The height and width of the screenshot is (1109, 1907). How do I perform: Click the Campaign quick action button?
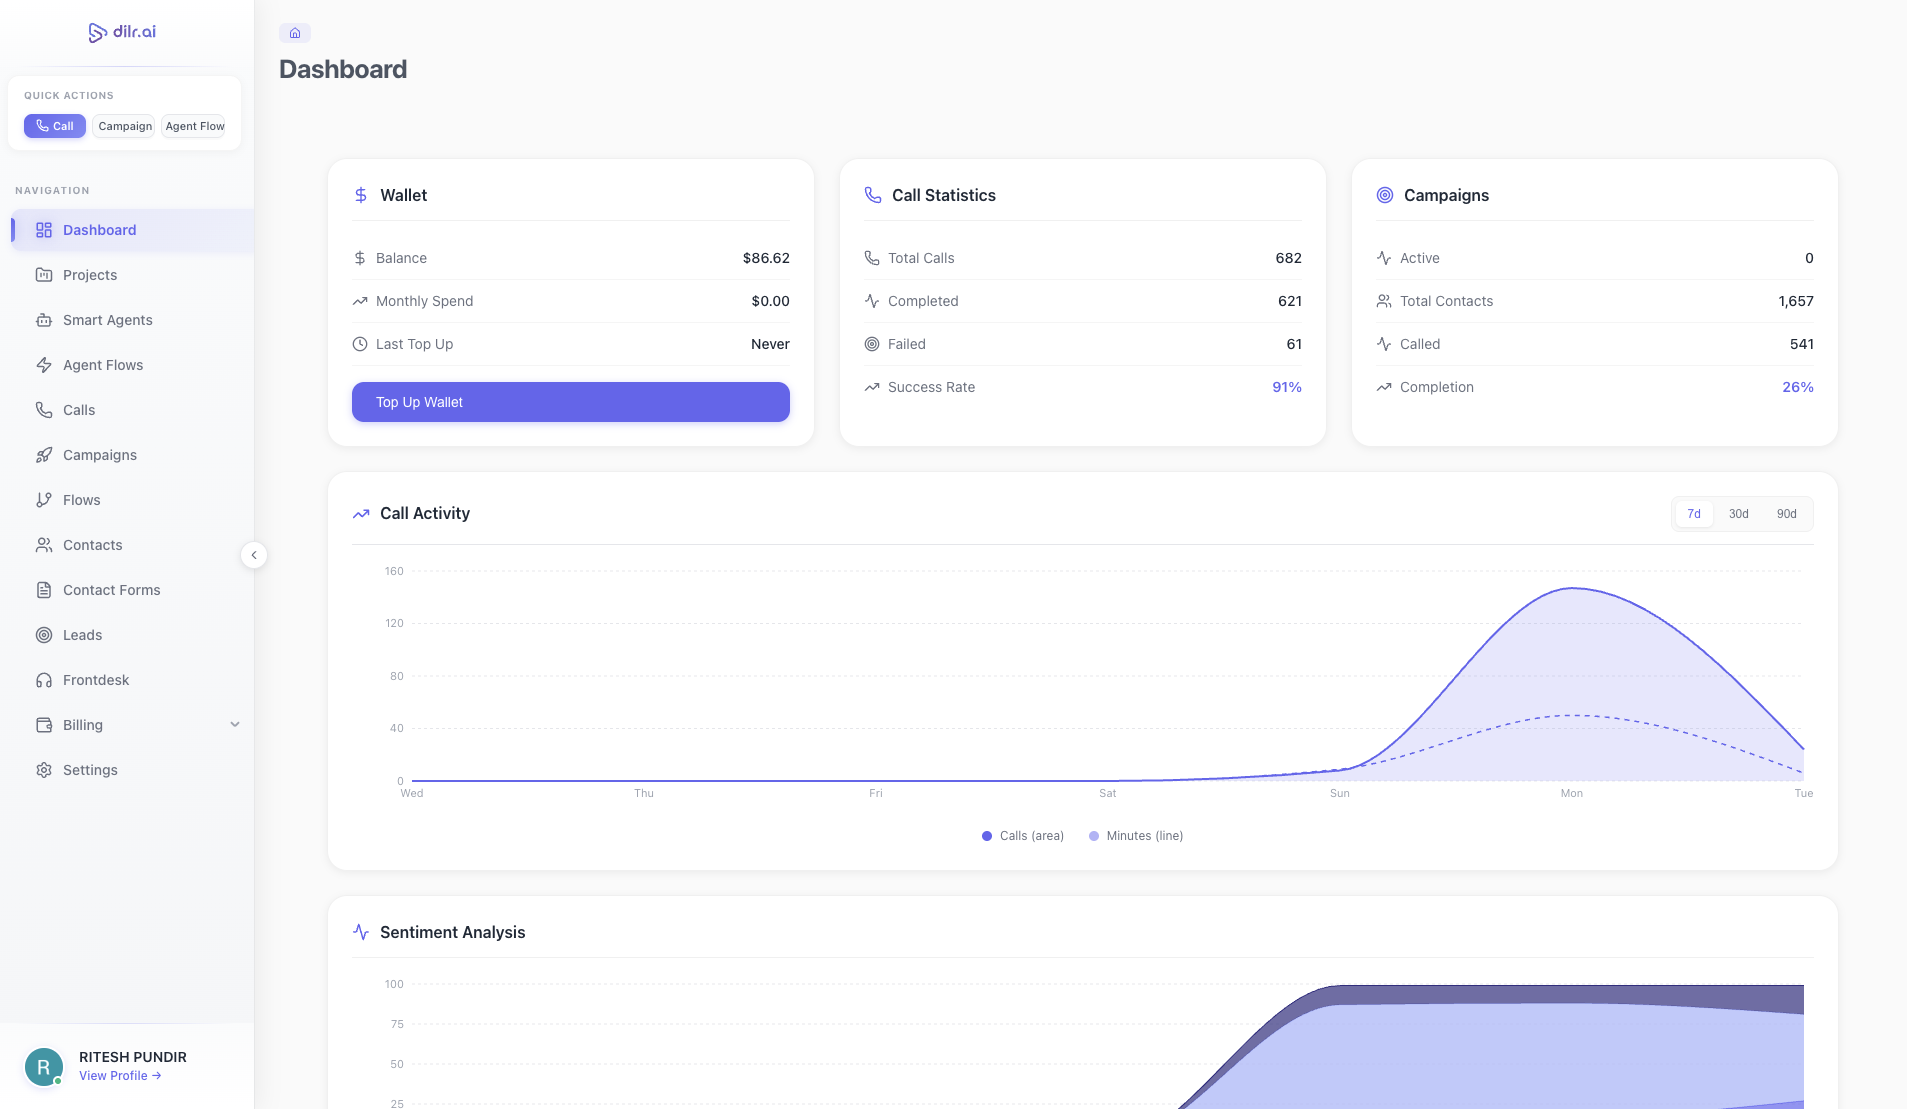pyautogui.click(x=125, y=126)
